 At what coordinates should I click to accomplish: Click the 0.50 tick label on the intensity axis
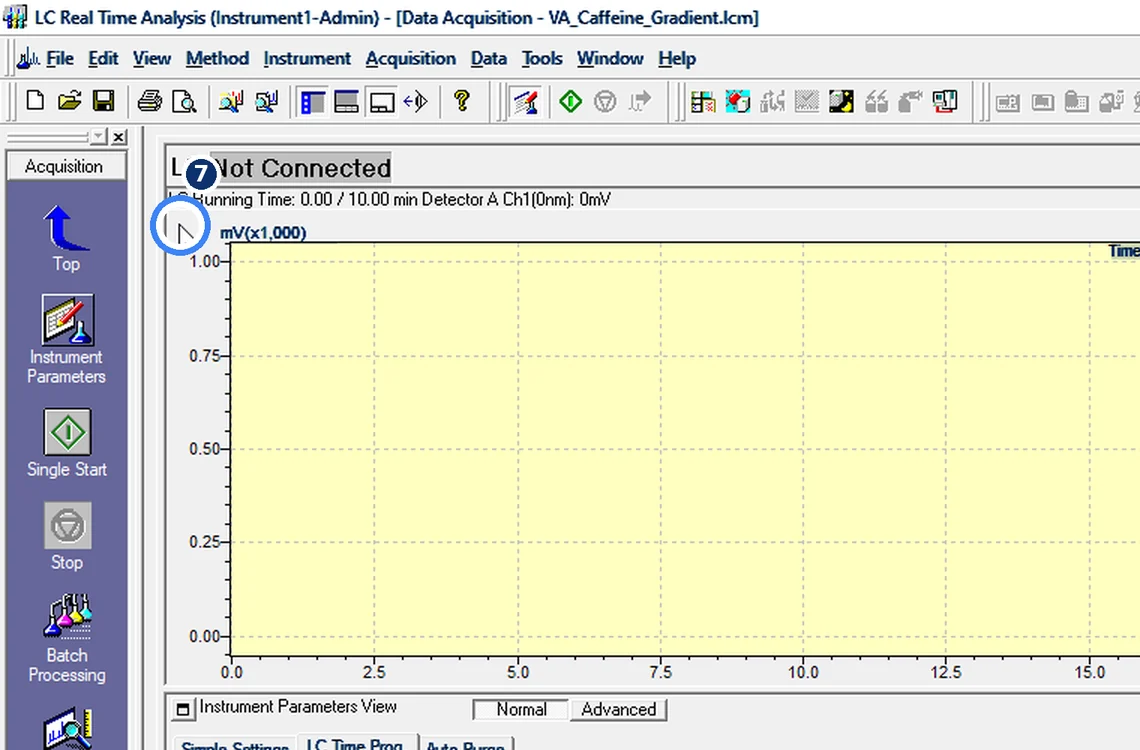[204, 448]
